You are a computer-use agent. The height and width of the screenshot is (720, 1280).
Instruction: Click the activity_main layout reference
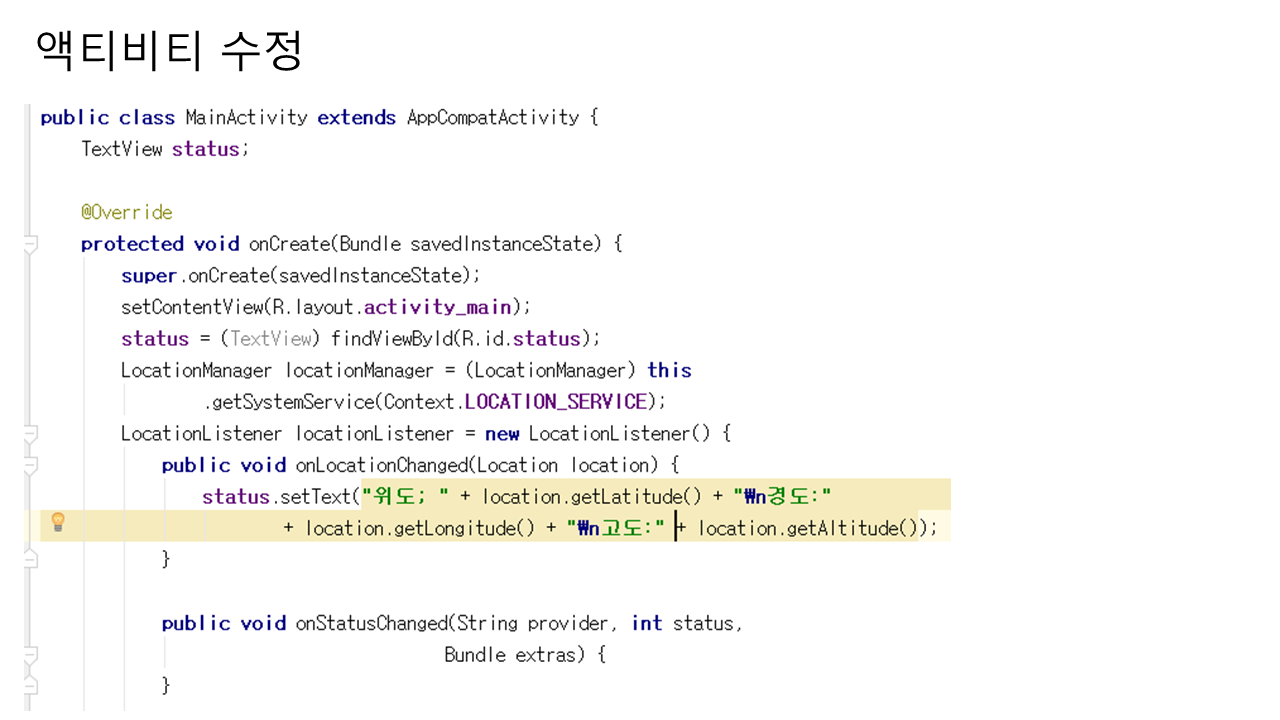(438, 307)
